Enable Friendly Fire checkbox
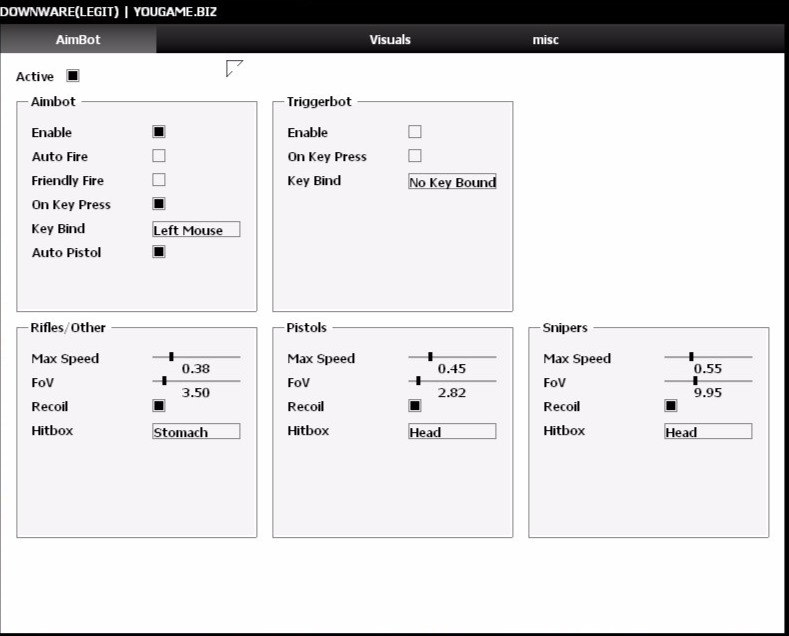The height and width of the screenshot is (636, 789). (x=159, y=180)
